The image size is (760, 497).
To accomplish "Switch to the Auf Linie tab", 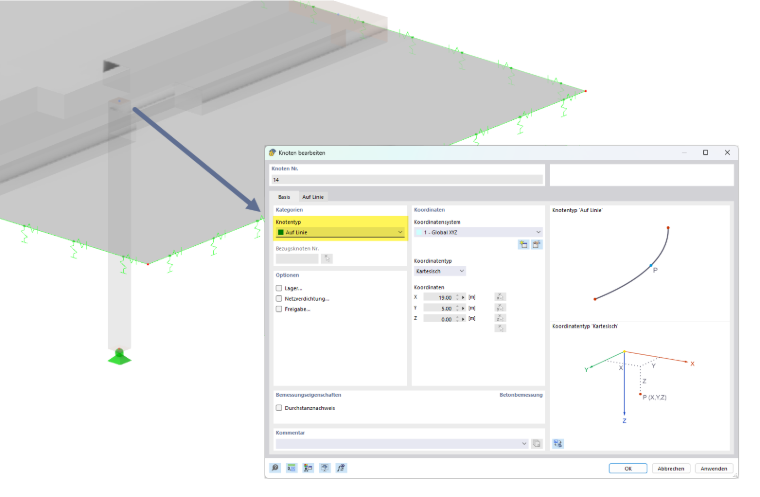I will 313,197.
